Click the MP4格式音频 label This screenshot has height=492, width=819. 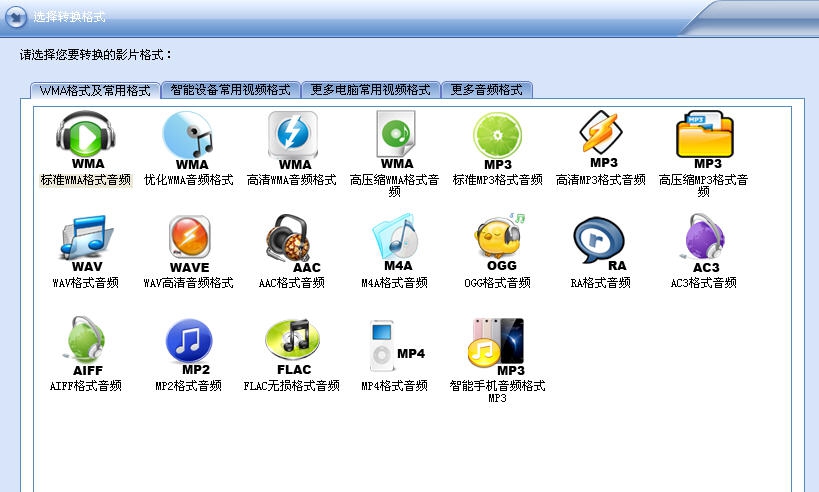394,386
